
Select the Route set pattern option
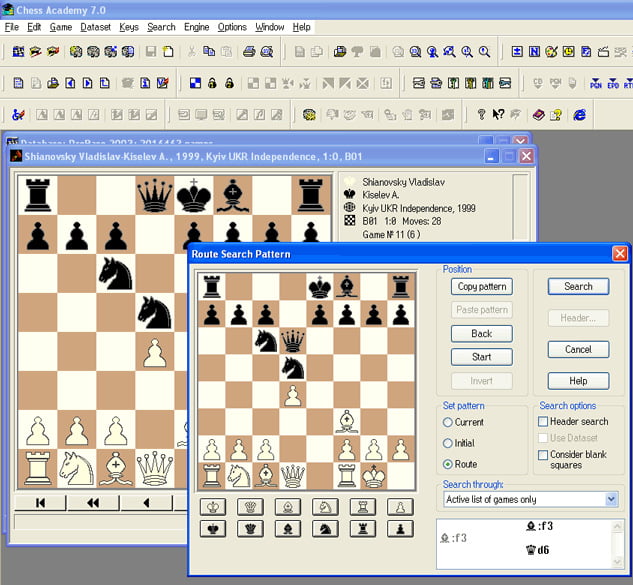tap(460, 464)
